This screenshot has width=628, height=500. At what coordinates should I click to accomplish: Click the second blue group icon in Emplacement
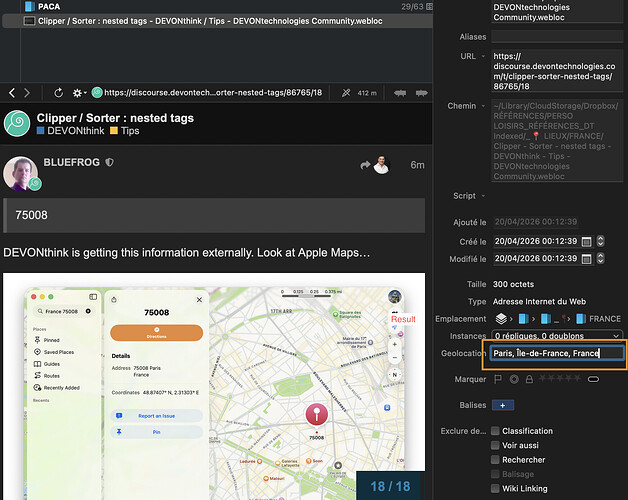pos(545,319)
